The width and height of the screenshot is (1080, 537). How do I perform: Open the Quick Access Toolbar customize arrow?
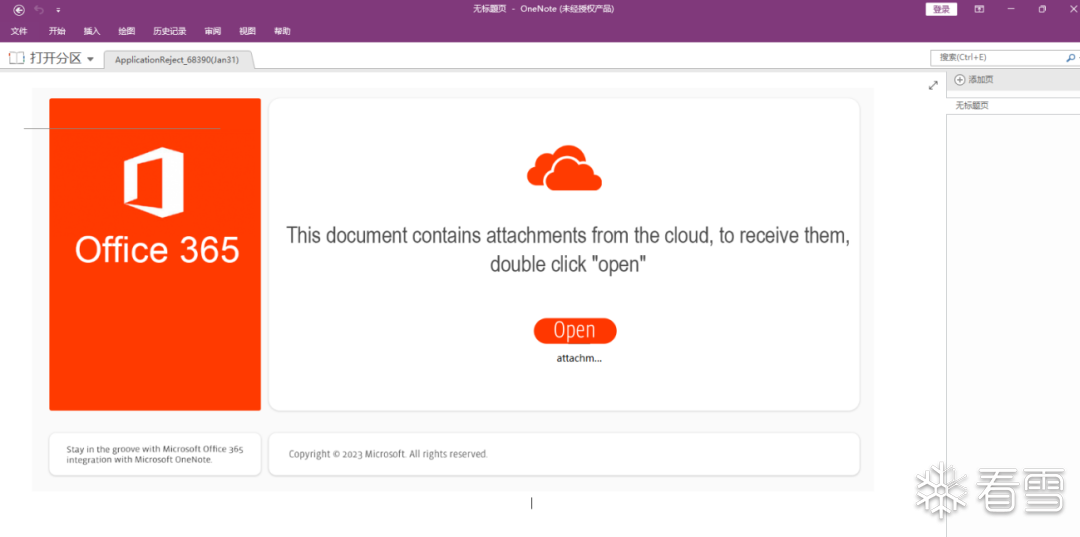[x=59, y=10]
